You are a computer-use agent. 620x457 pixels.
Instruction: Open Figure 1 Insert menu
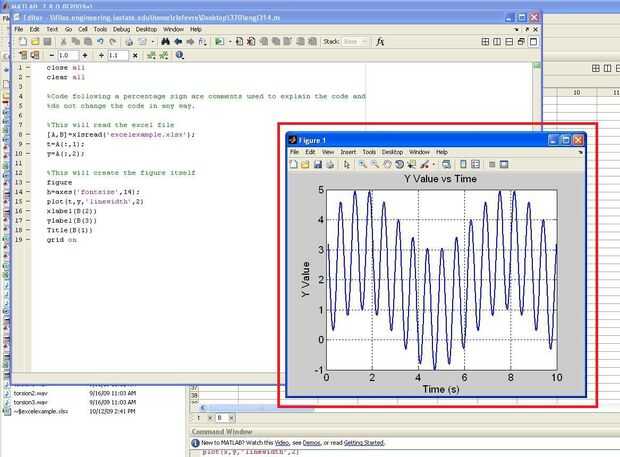coord(348,152)
